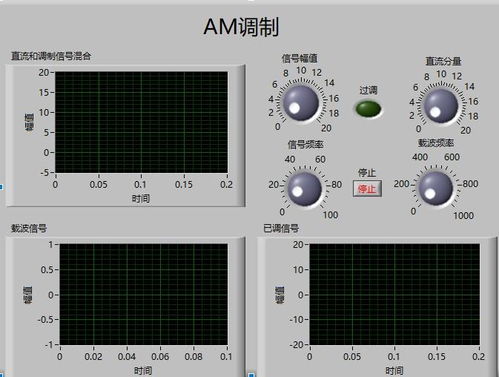Click the 载波频率 carrier frequency knob
Image resolution: width=499 pixels, height=377 pixels.
pos(435,189)
